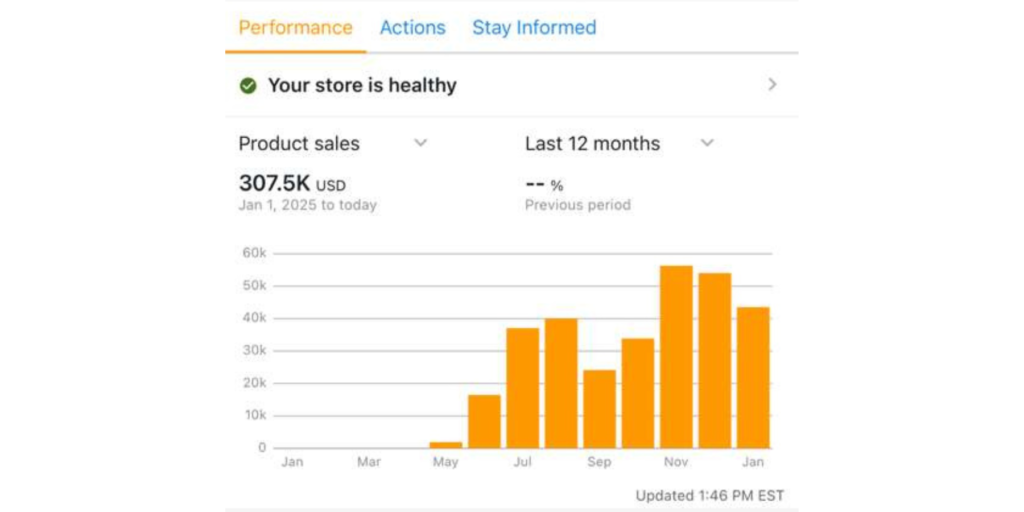Switch to the Performance tab
The image size is (1024, 512).
295,28
